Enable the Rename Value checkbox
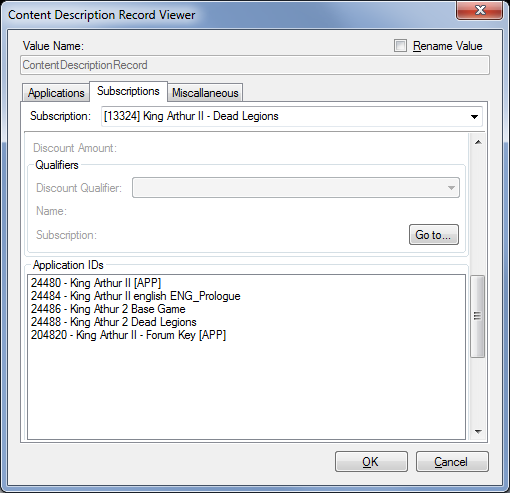Image resolution: width=510 pixels, height=493 pixels. click(400, 46)
